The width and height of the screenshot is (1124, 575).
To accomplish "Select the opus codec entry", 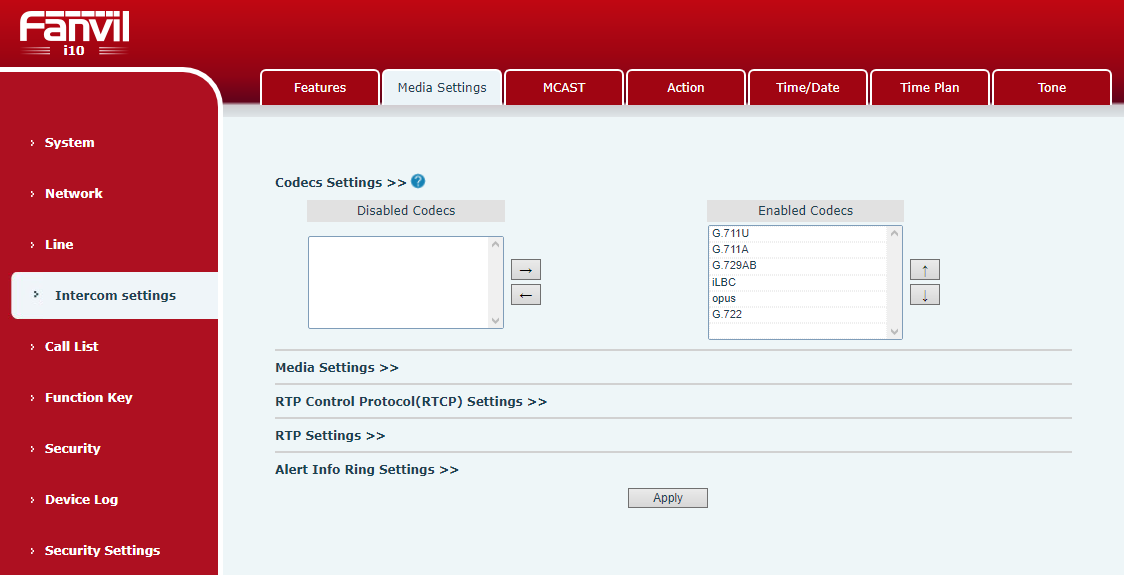I will point(724,299).
